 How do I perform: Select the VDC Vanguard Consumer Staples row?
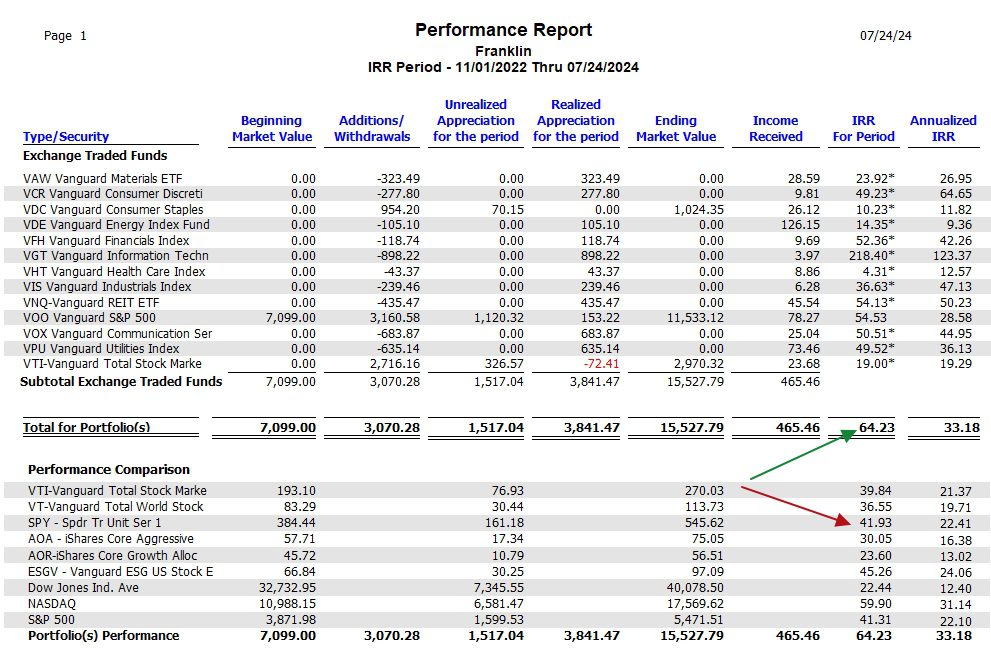coord(497,209)
